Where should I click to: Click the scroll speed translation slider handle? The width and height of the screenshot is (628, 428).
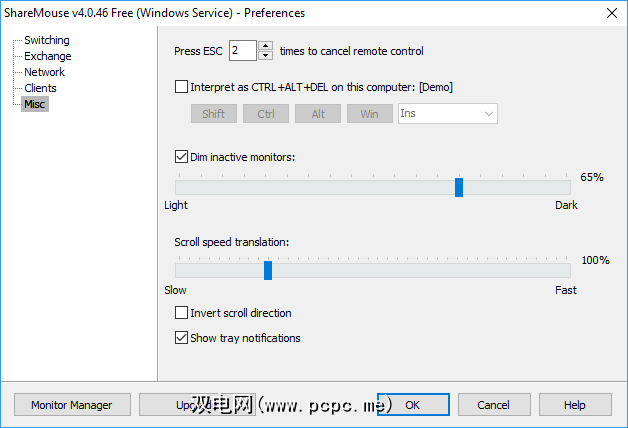pos(267,270)
